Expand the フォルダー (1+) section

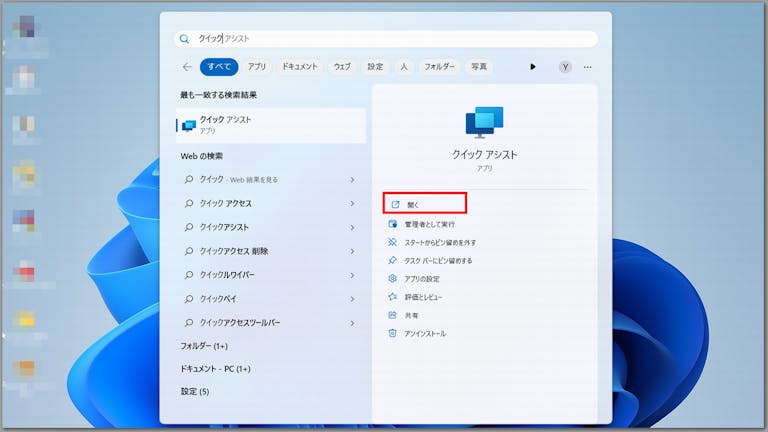(x=204, y=346)
